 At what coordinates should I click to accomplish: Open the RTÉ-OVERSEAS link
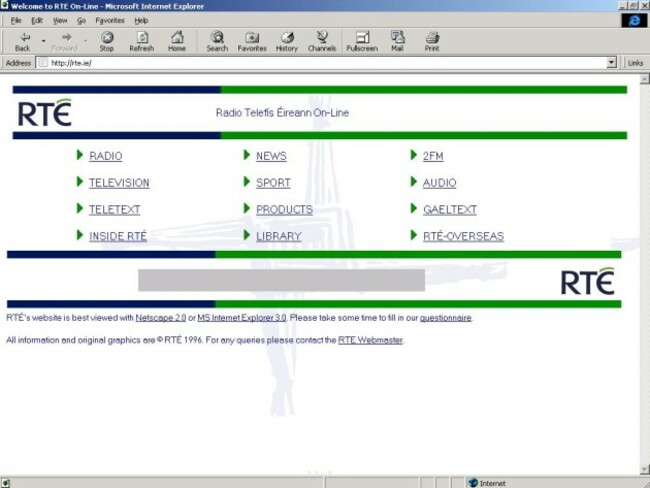pyautogui.click(x=463, y=236)
